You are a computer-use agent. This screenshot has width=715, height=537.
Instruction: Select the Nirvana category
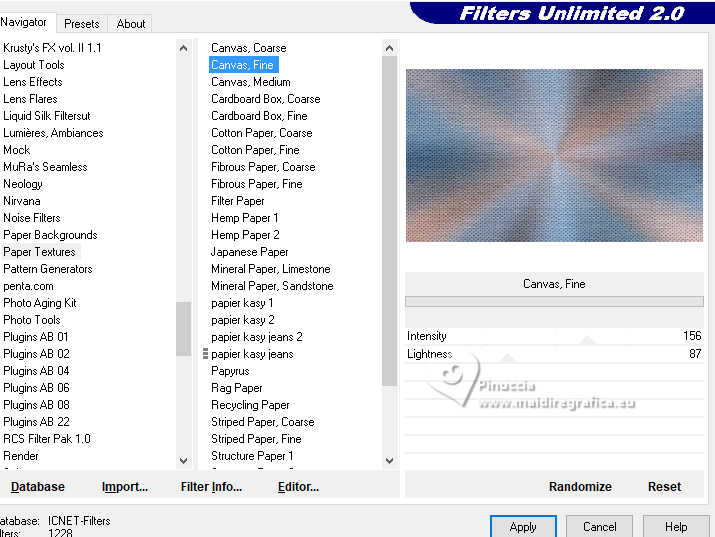(22, 201)
